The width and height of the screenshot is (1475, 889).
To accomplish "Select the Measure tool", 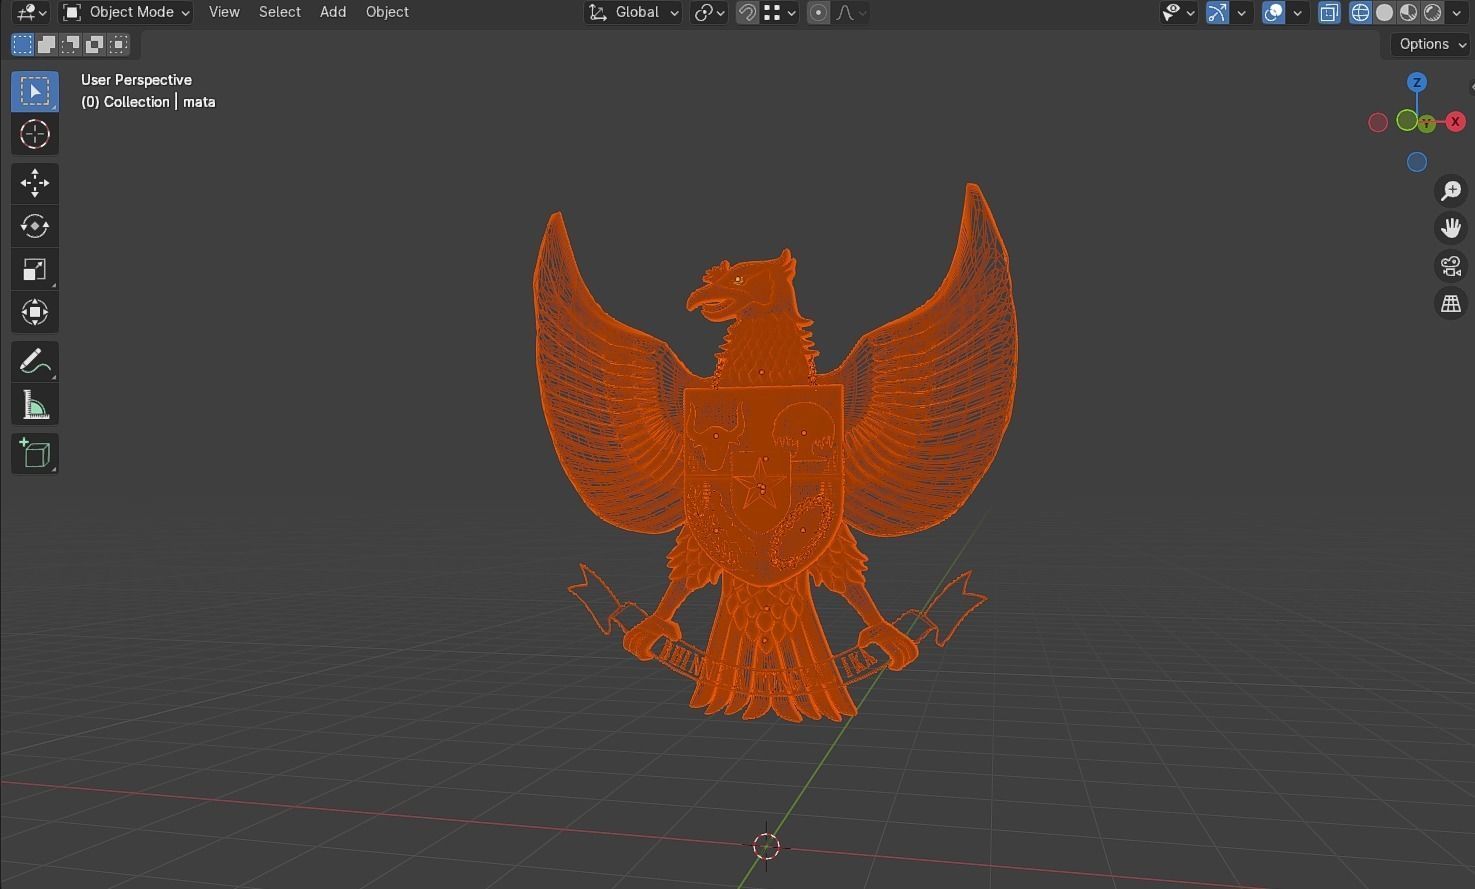I will pos(35,404).
